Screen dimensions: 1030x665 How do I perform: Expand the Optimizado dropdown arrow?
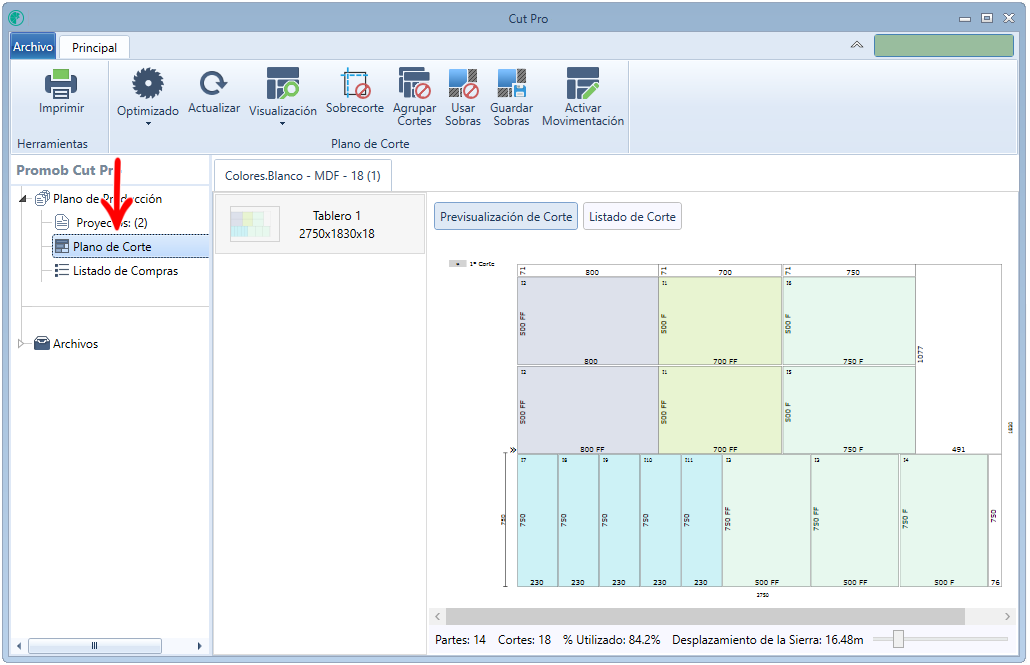coord(148,124)
